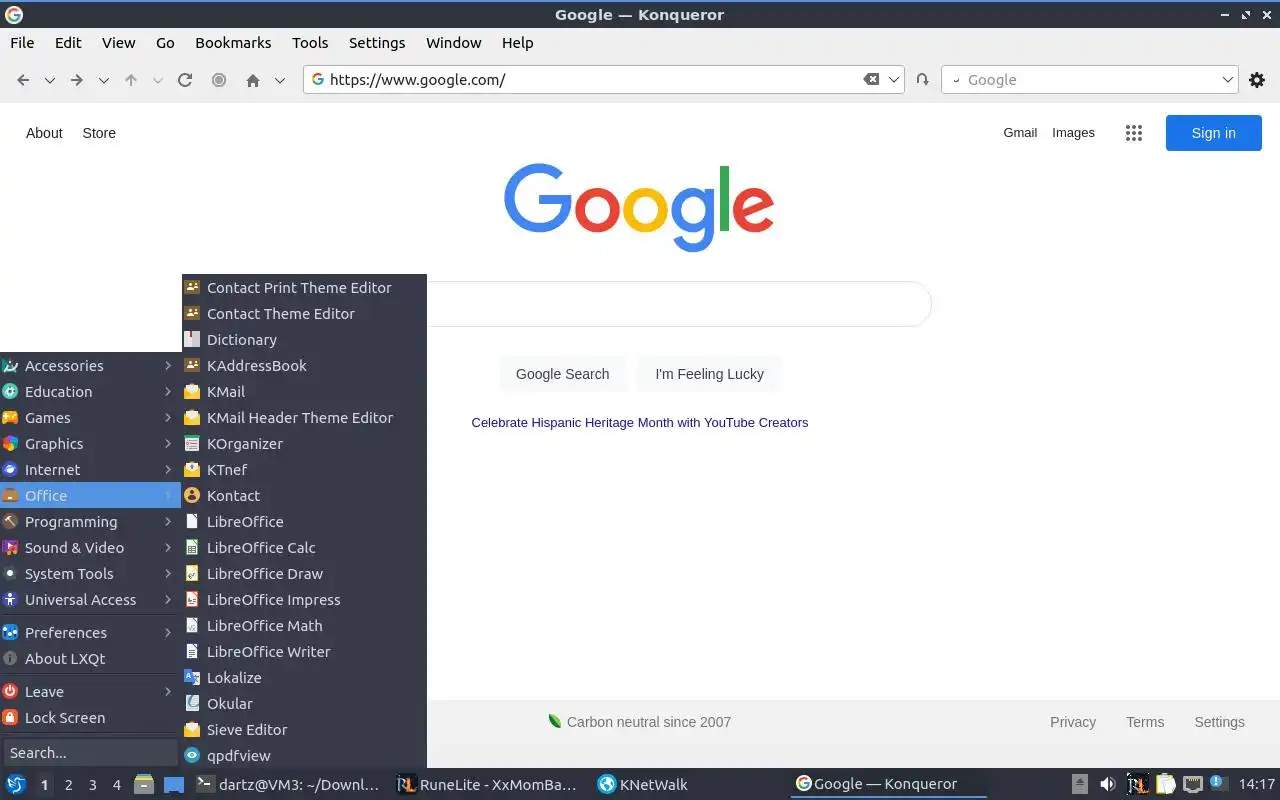1280x800 pixels.
Task: Launch KOrganizer
Action: [x=304, y=444]
